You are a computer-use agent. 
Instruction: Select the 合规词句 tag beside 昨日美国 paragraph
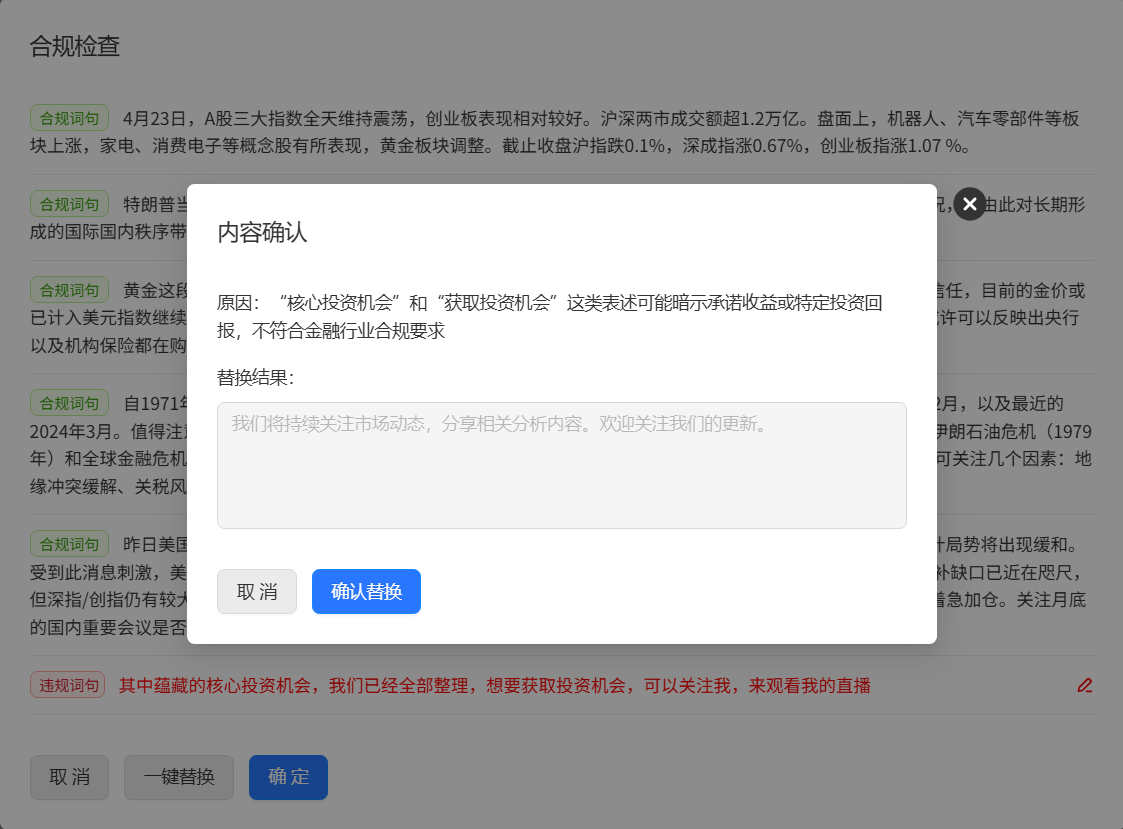tap(69, 545)
